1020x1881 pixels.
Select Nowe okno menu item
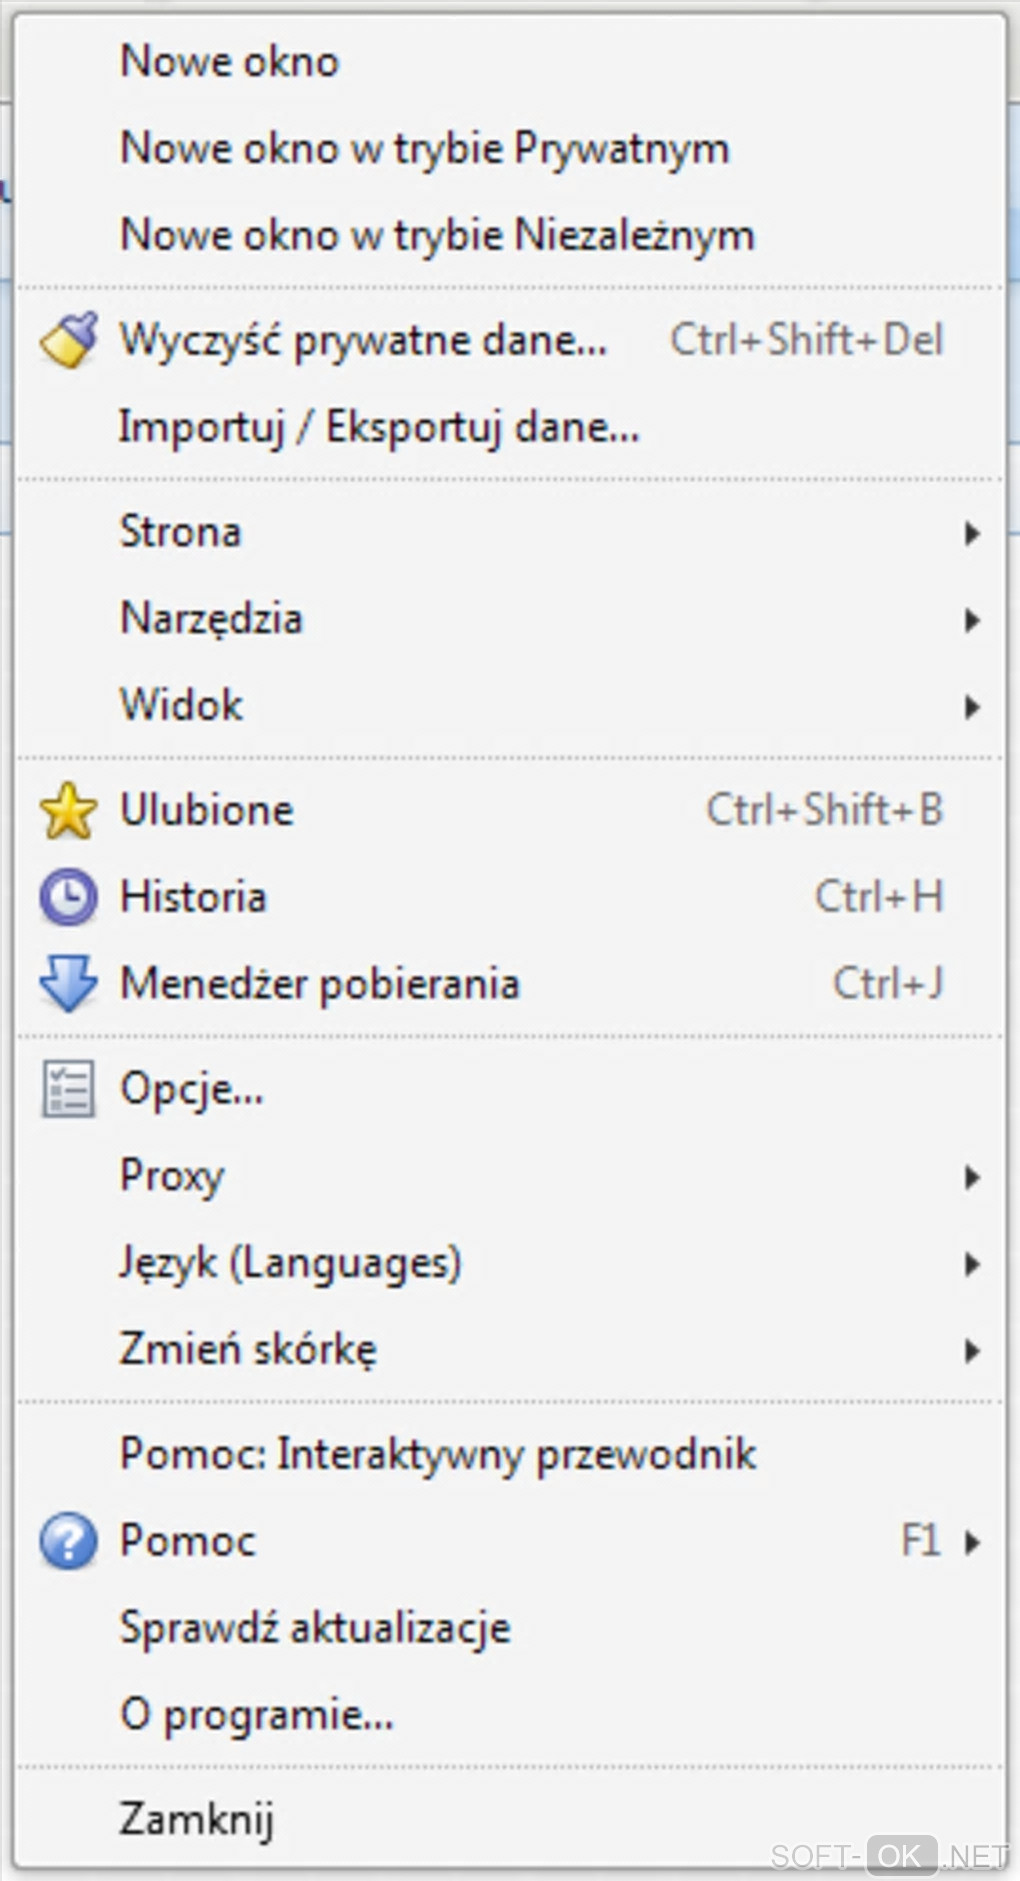[230, 62]
